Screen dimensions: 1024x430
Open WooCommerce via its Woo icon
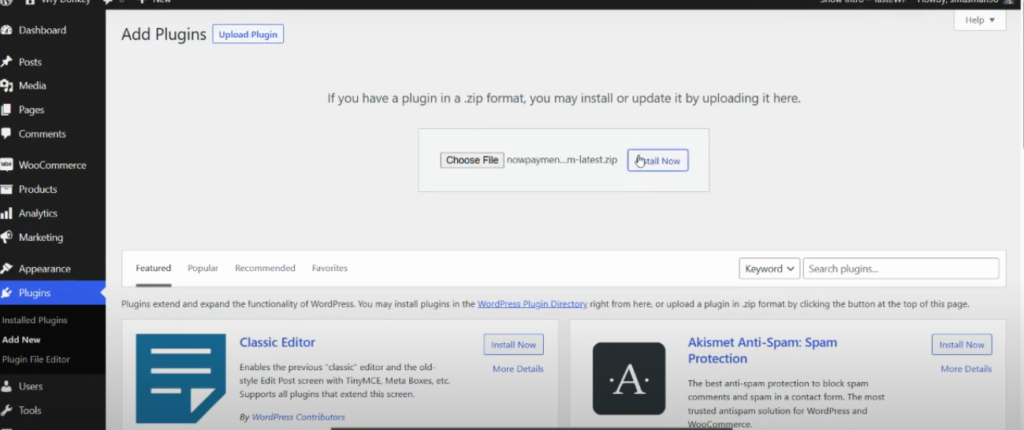[6, 165]
